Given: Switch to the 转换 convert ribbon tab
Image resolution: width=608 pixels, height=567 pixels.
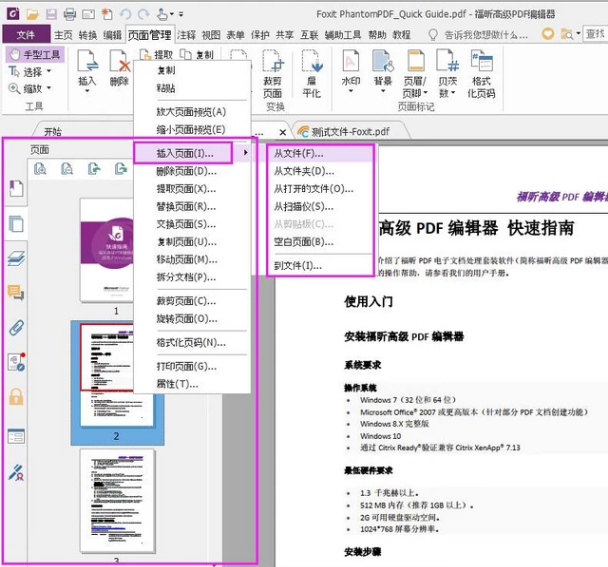Looking at the screenshot, I should pyautogui.click(x=88, y=35).
